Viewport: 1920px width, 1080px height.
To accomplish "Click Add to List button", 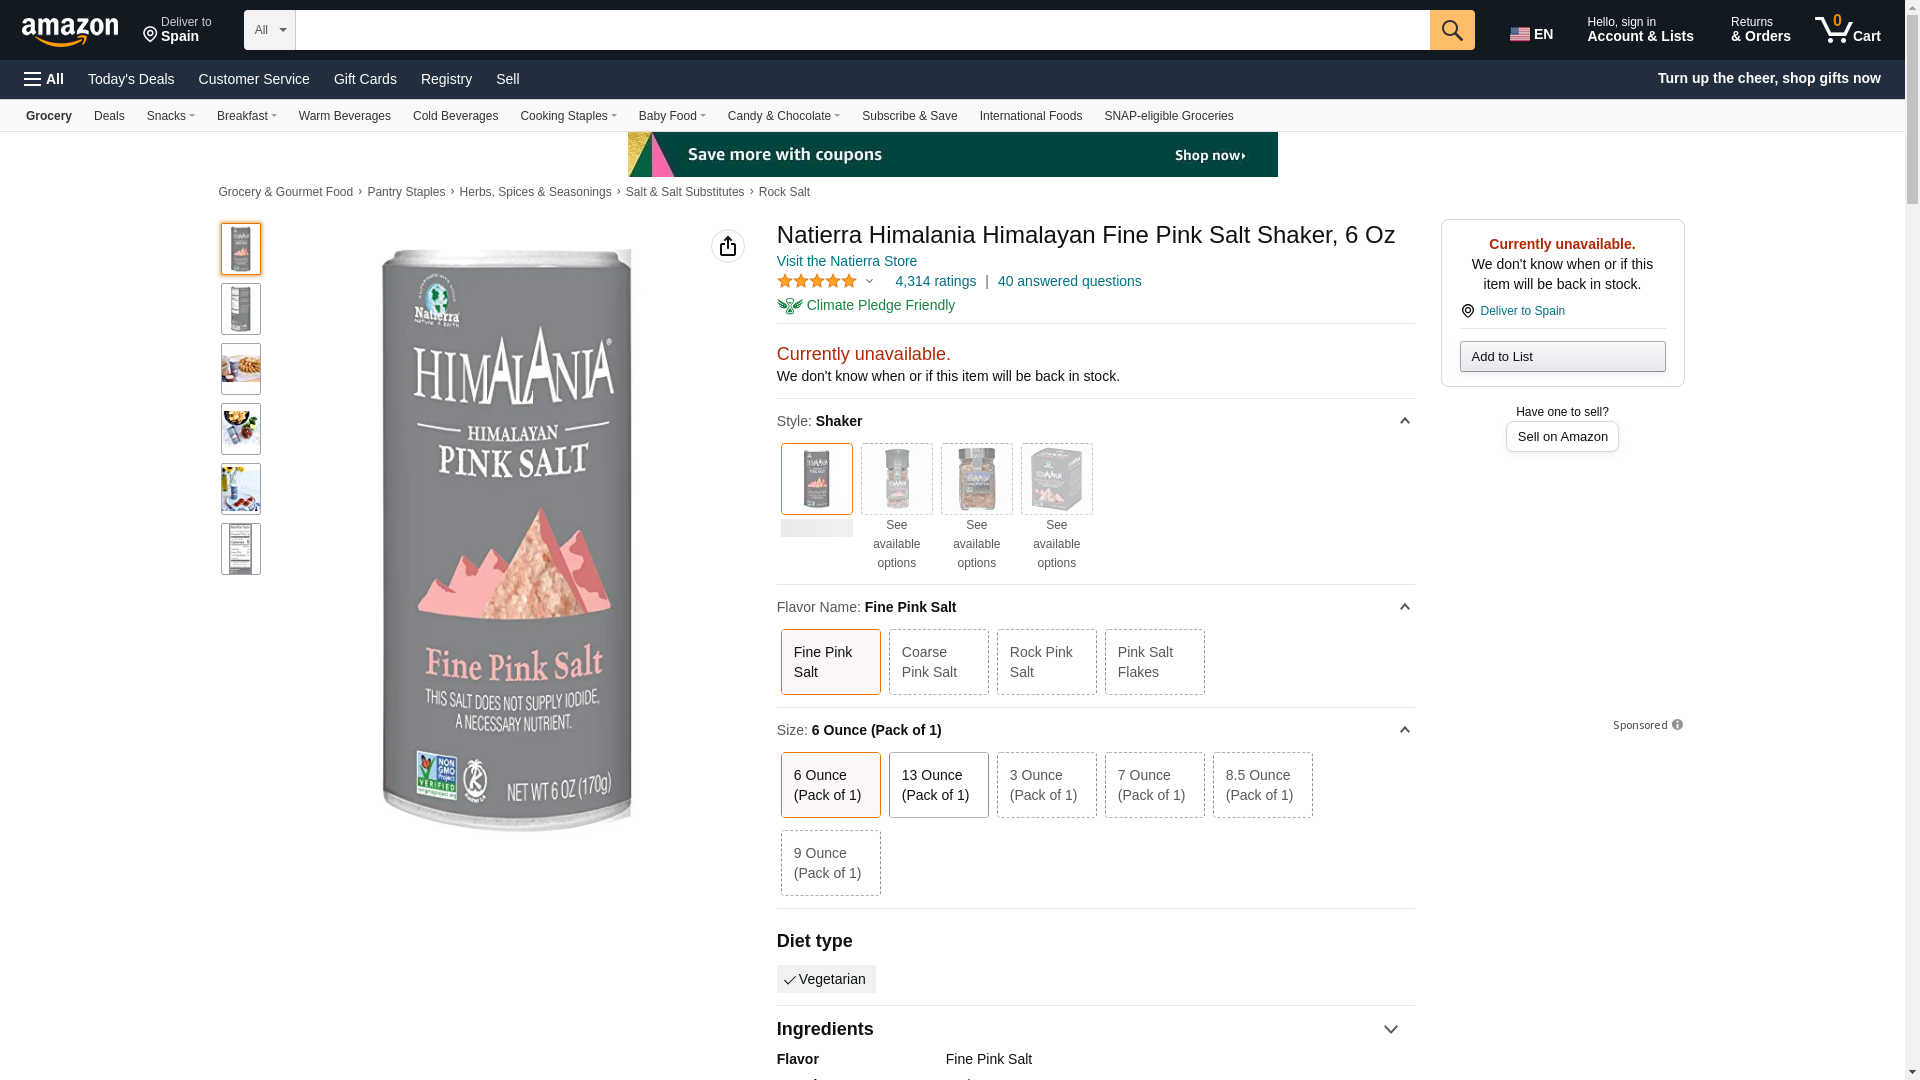I will click(x=1562, y=357).
